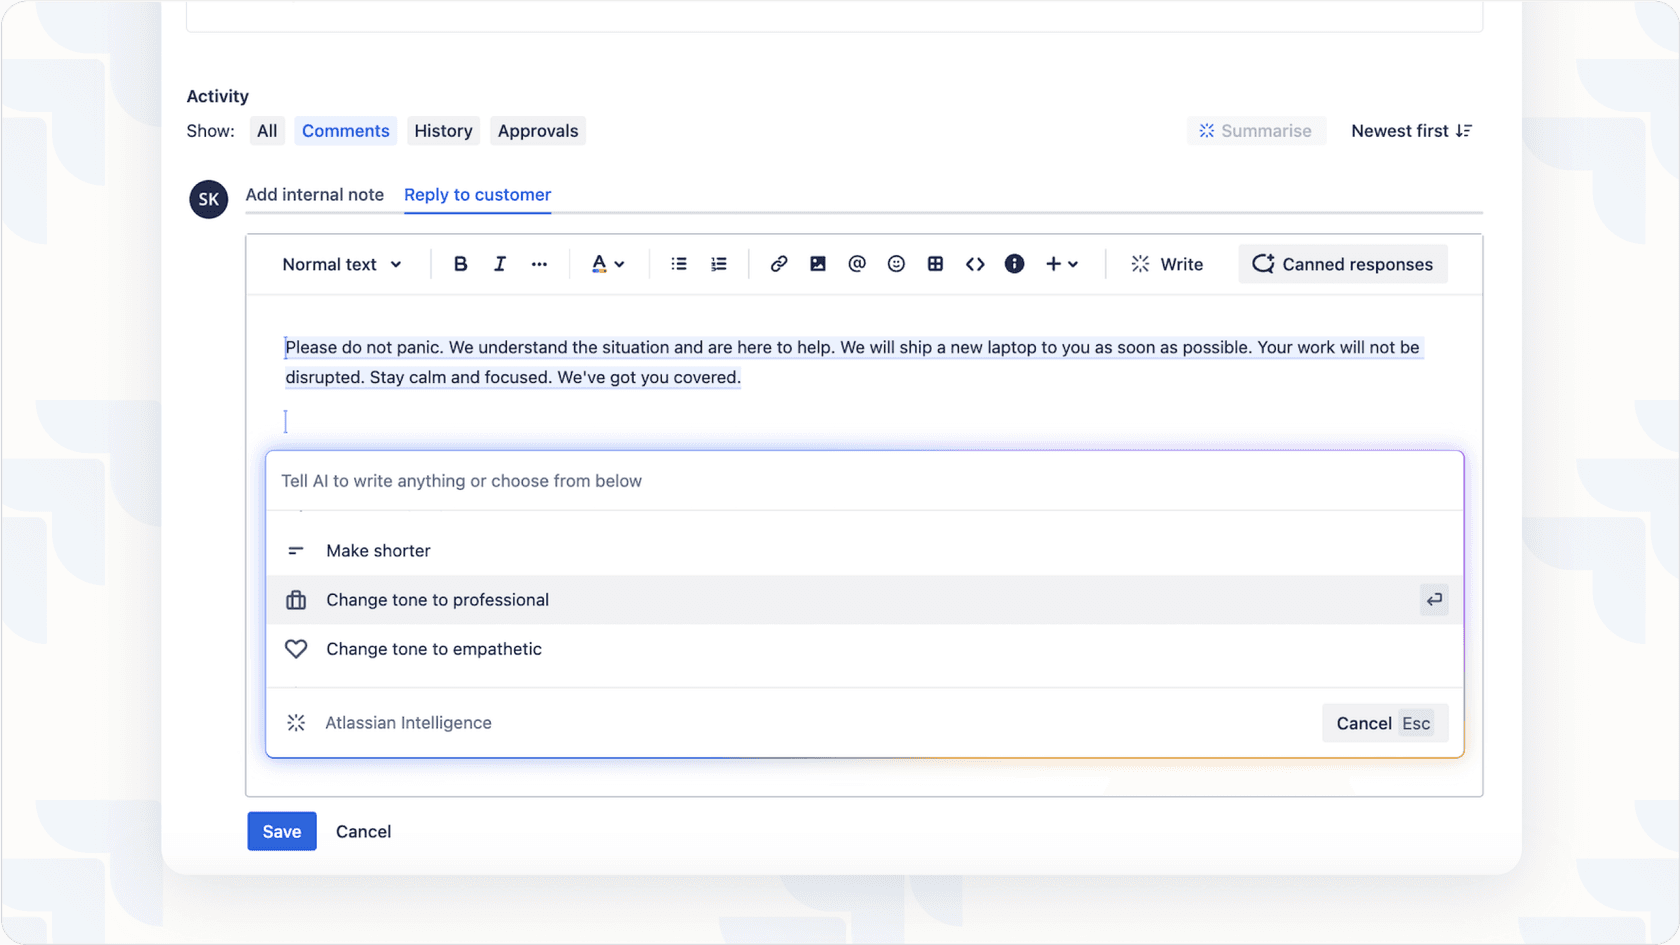This screenshot has width=1680, height=945.
Task: Show History in the activity feed
Action: tap(443, 130)
